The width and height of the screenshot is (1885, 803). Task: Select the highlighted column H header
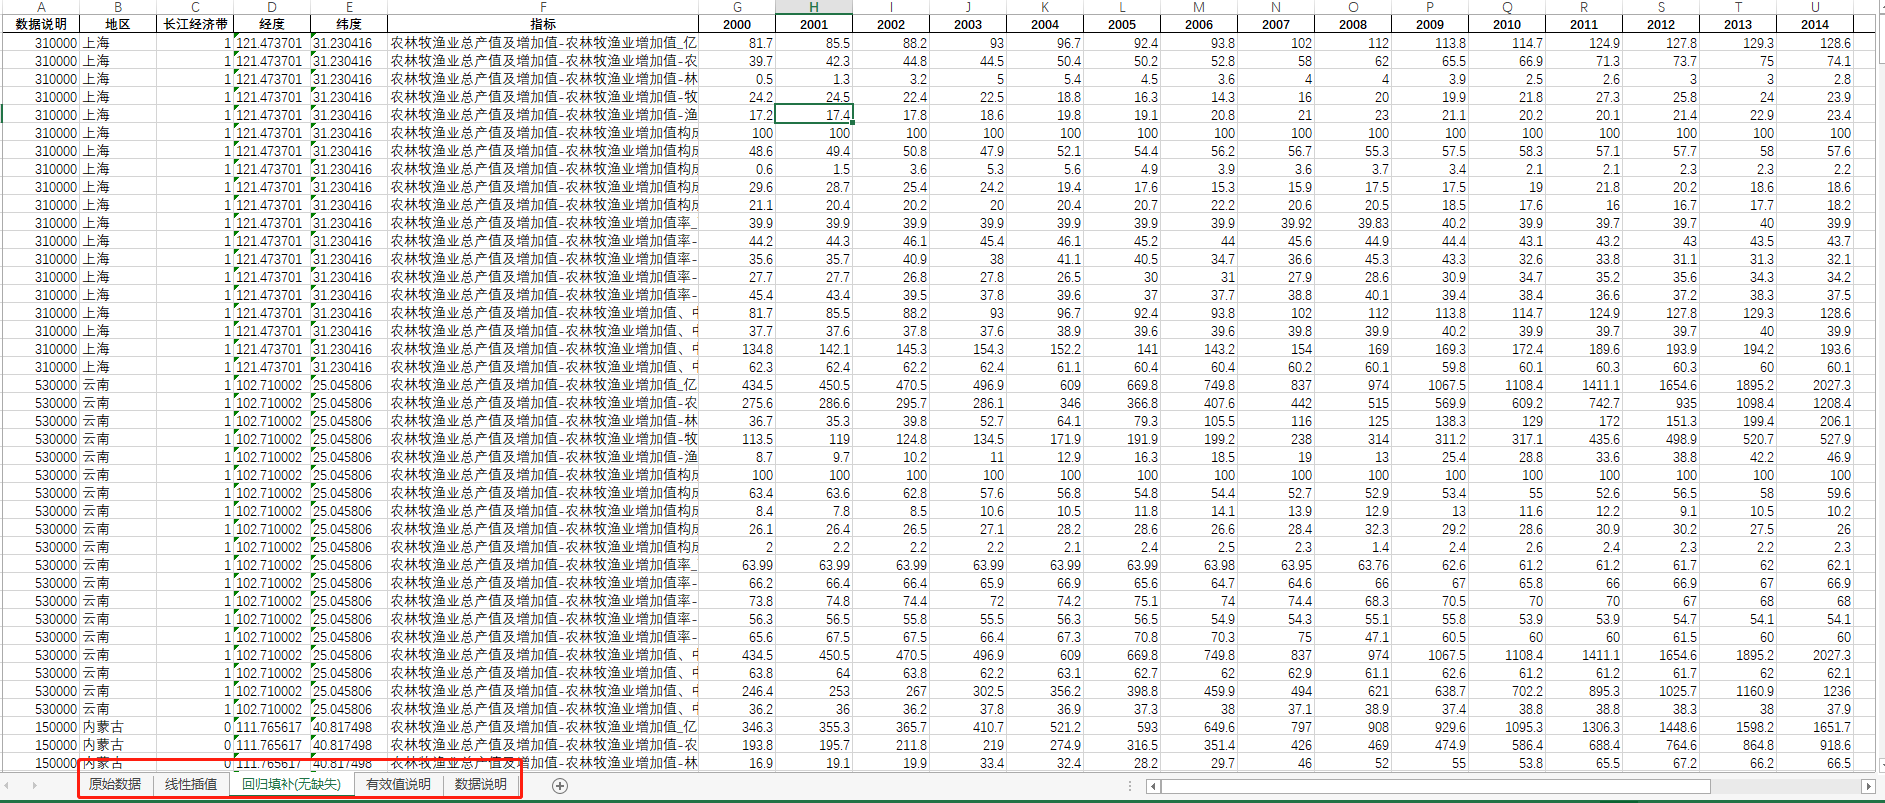pos(814,7)
